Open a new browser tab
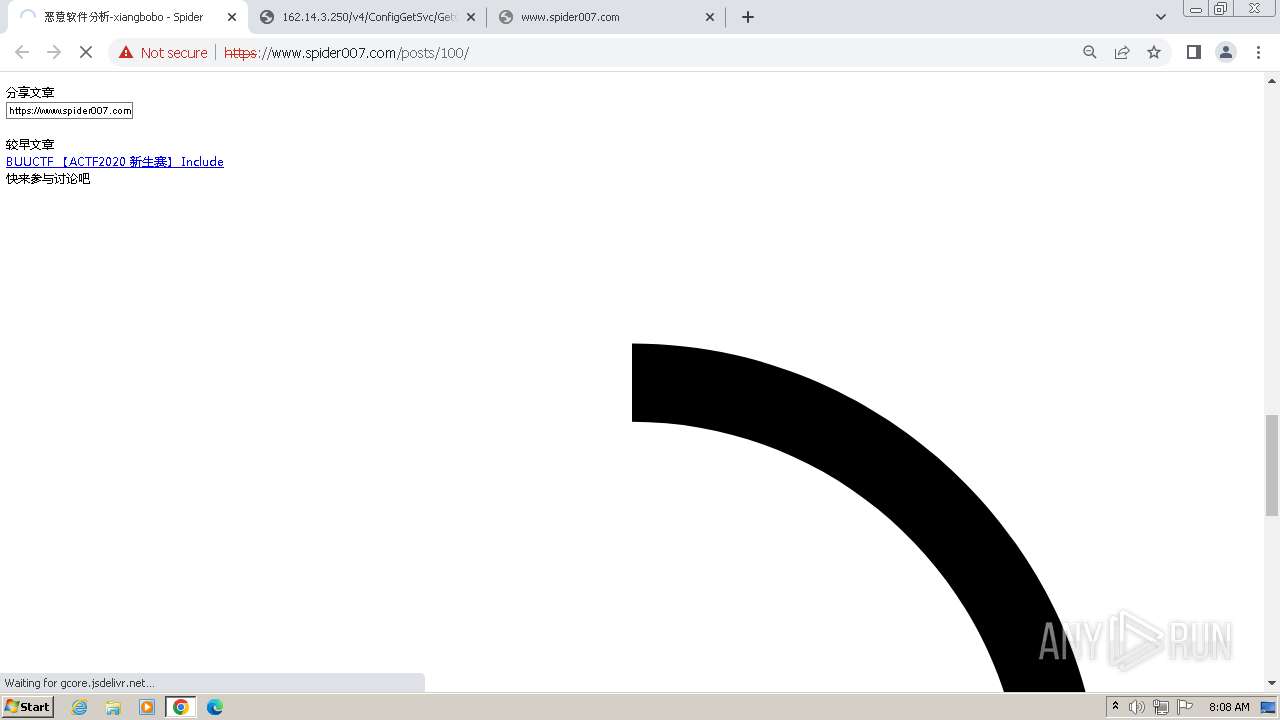Image resolution: width=1280 pixels, height=720 pixels. click(x=747, y=17)
